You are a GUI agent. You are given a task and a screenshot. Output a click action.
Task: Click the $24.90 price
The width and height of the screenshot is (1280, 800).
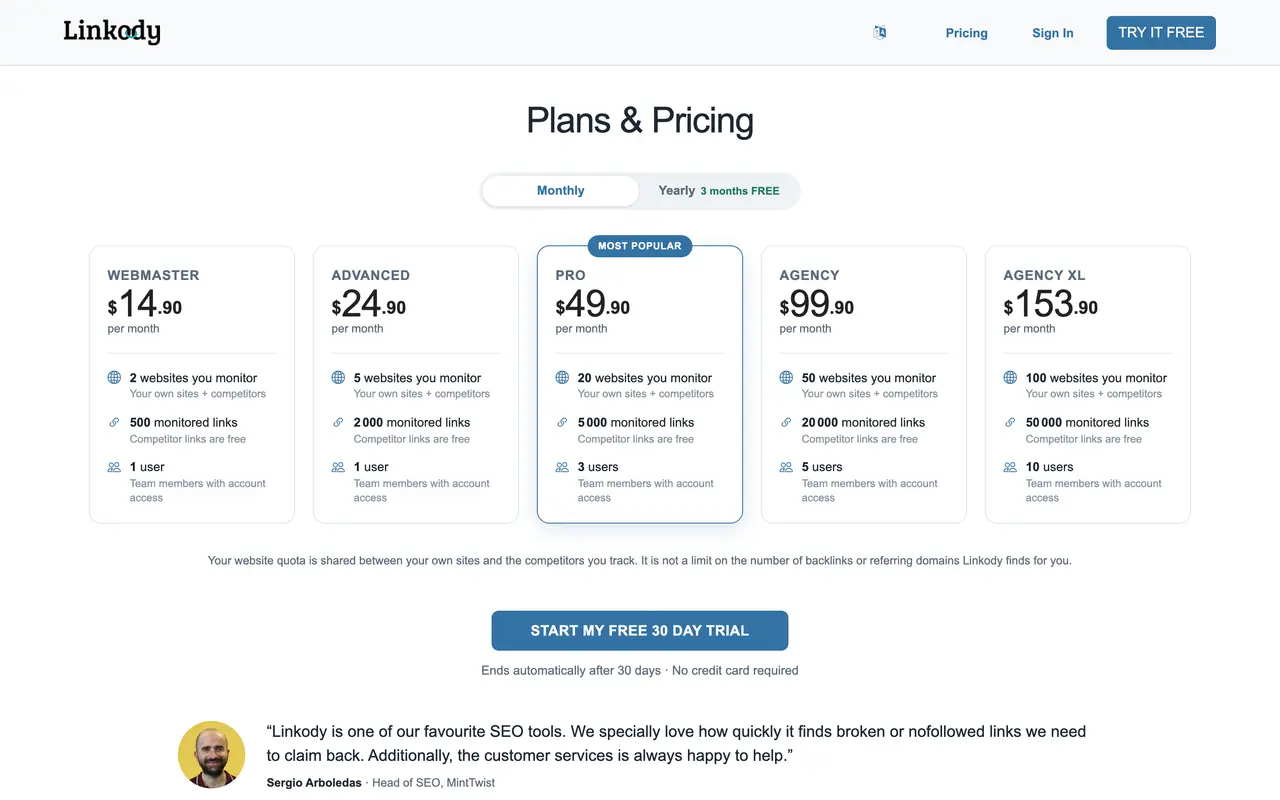tap(369, 304)
